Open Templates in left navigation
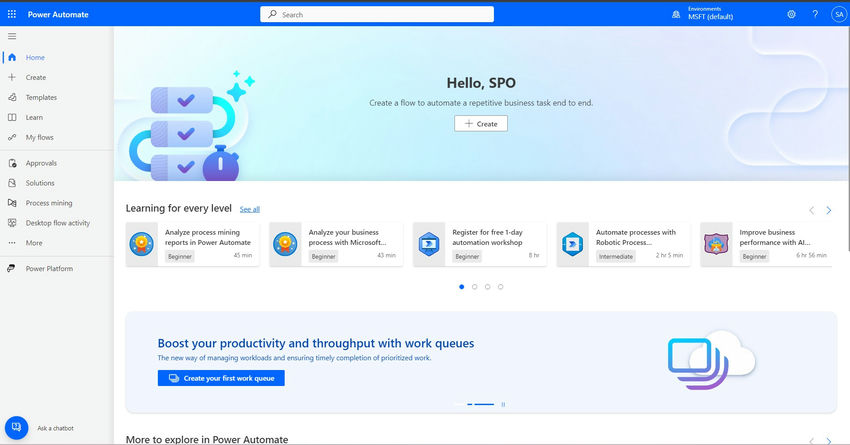Image resolution: width=850 pixels, height=445 pixels. pos(41,98)
